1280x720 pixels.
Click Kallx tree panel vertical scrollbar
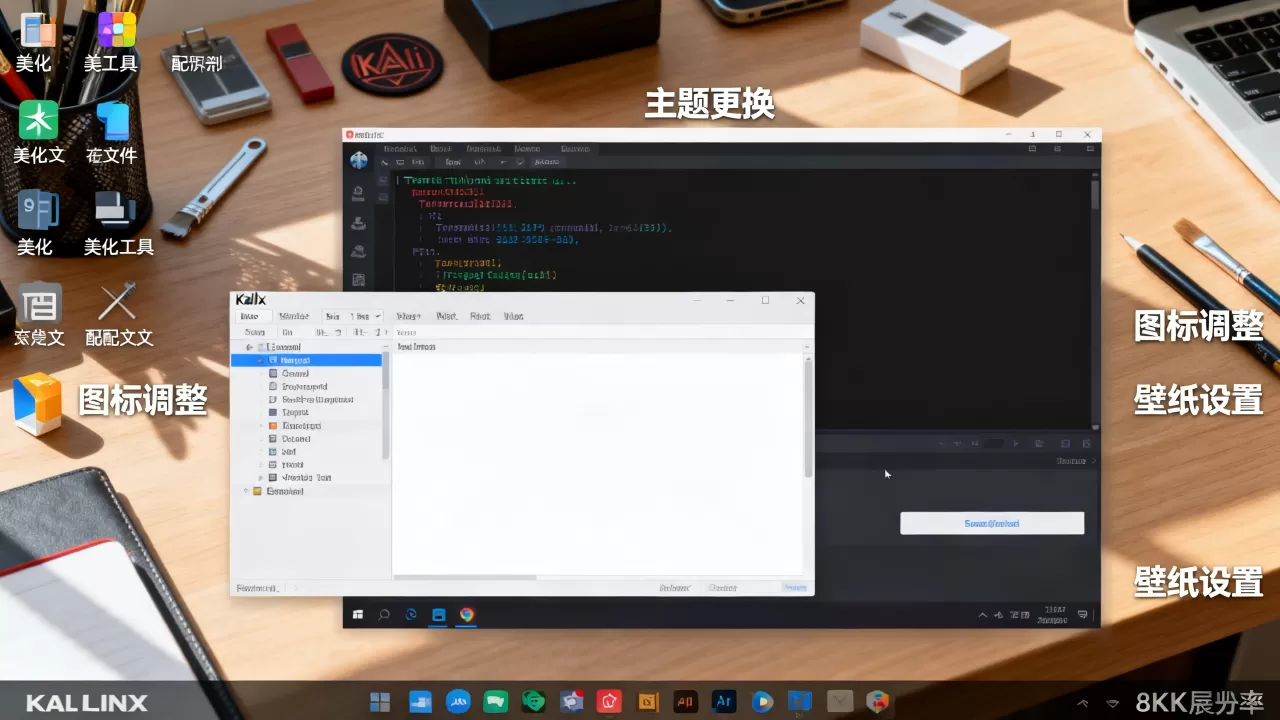pyautogui.click(x=386, y=405)
